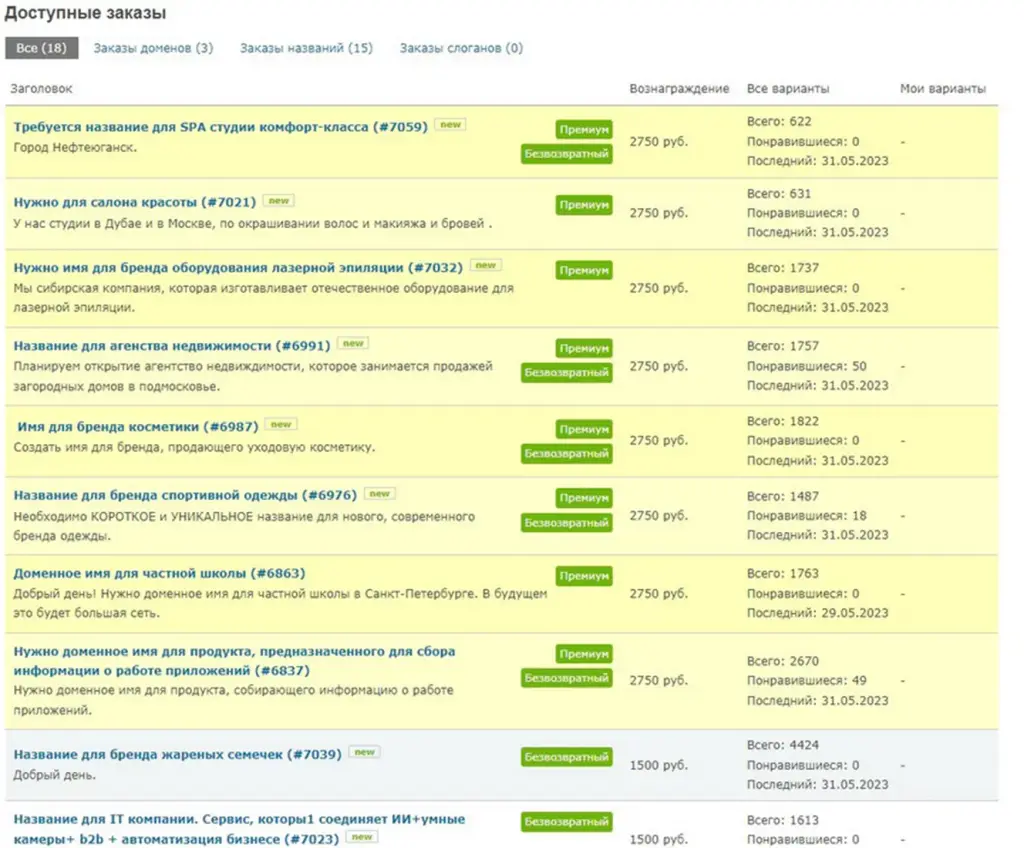1024x848 pixels.
Task: Switch to the Все (18) tab
Action: [x=41, y=48]
